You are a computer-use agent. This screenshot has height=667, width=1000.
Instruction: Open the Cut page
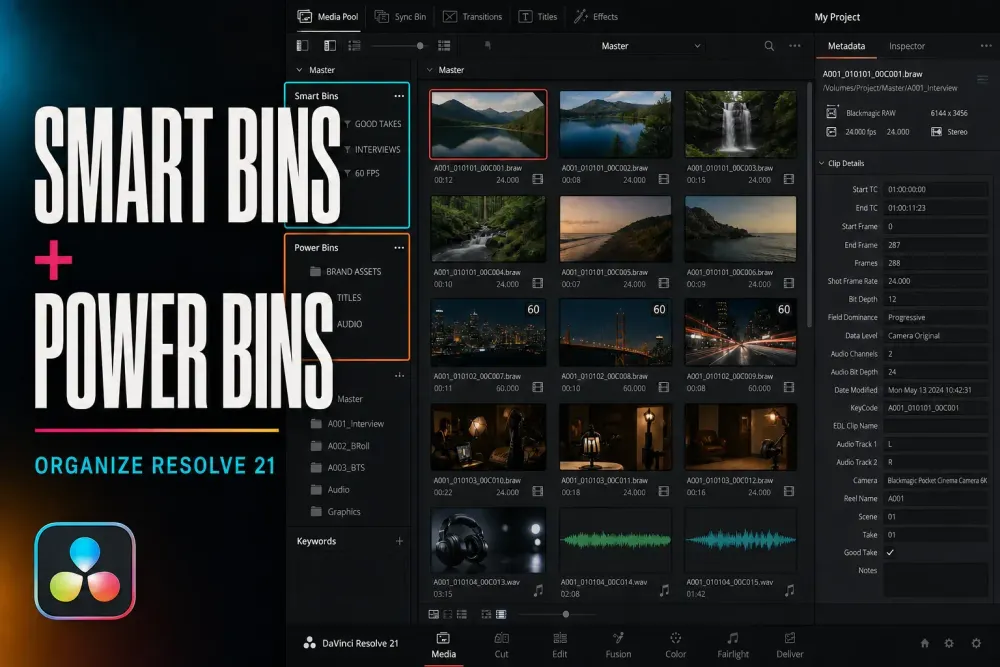pos(502,645)
